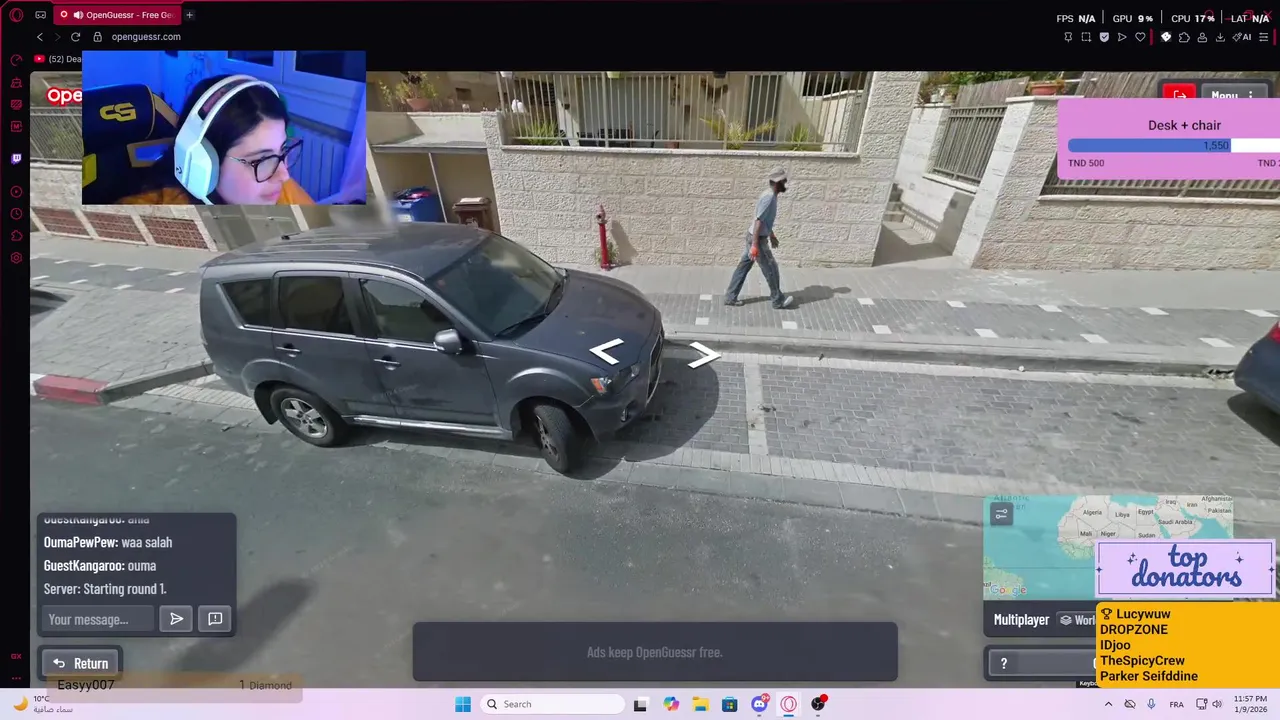Viewport: 1280px width, 720px height.
Task: Click OumaPewPew chat message
Action: (x=108, y=542)
